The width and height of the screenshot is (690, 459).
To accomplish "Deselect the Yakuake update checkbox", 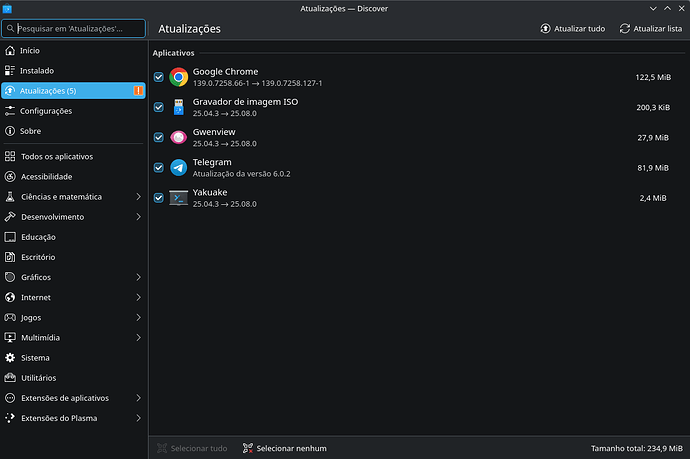I will pos(158,197).
